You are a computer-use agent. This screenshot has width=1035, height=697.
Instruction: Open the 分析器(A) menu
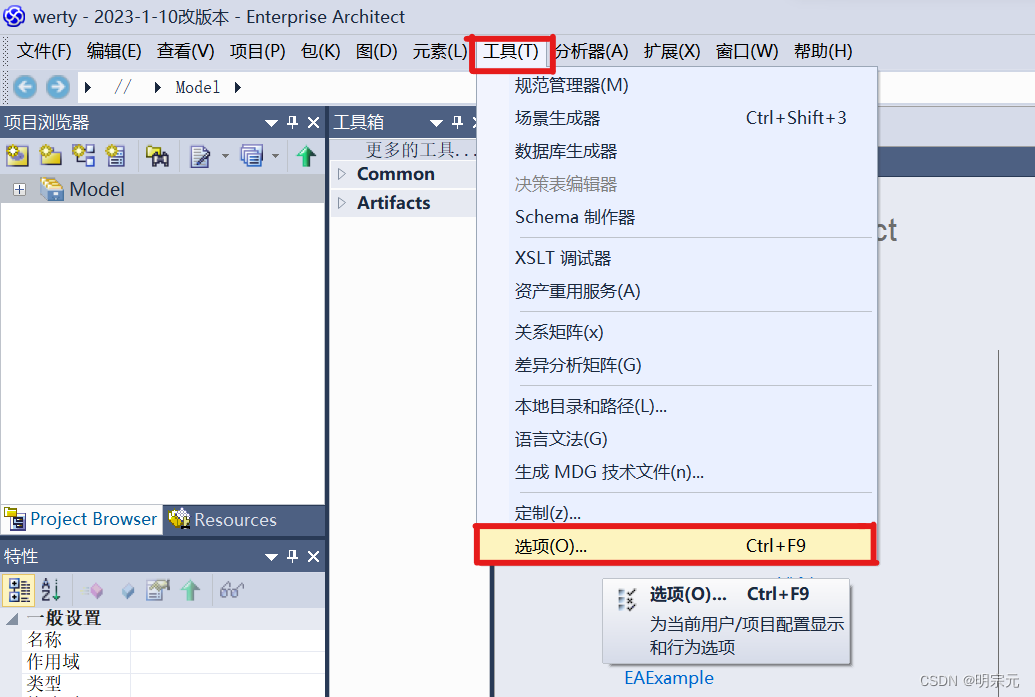[591, 51]
